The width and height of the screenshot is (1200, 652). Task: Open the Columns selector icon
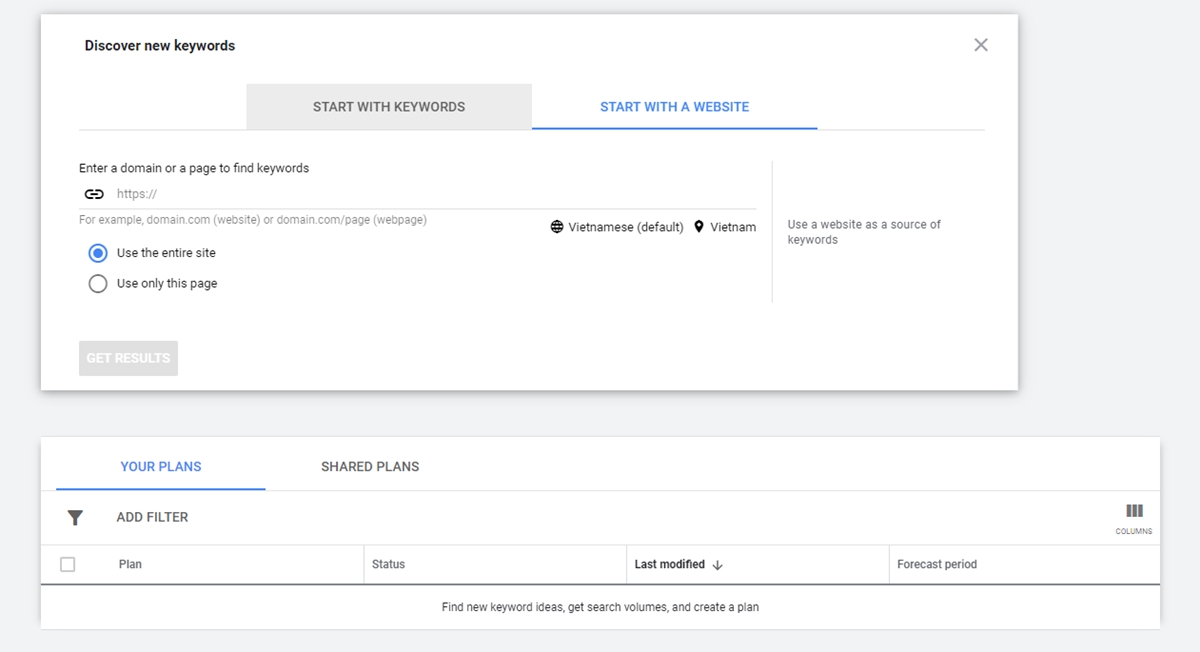tap(1134, 512)
